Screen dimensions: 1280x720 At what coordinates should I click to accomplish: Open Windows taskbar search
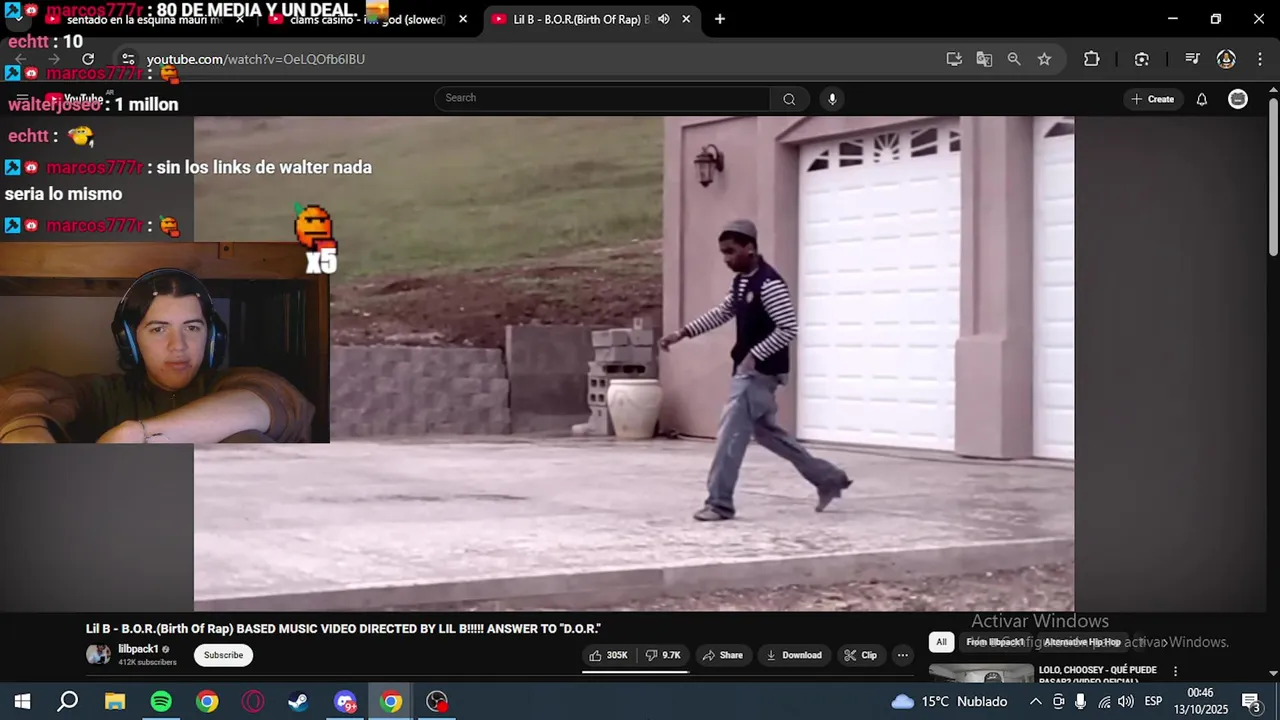tap(68, 701)
